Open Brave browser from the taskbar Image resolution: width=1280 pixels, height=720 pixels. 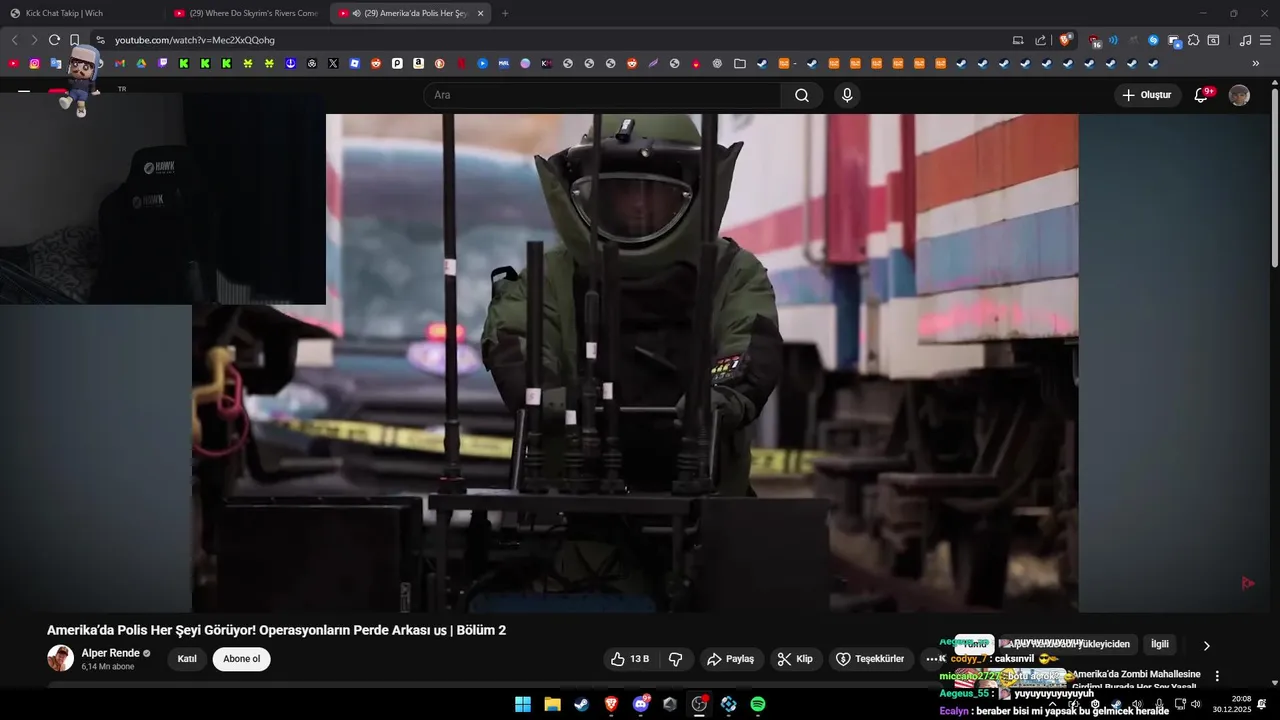611,704
